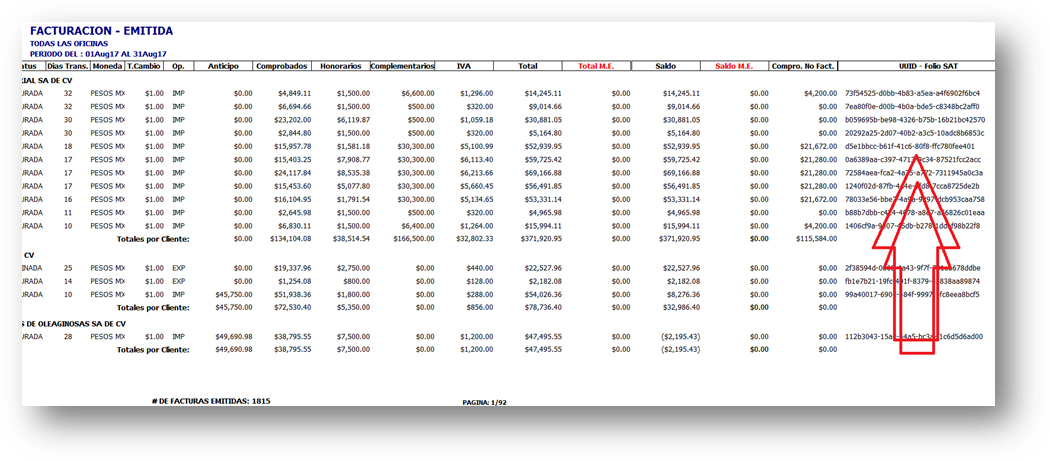Click the Comprobados value $4,849.11
Image resolution: width=1050 pixels, height=461 pixels.
pos(293,93)
